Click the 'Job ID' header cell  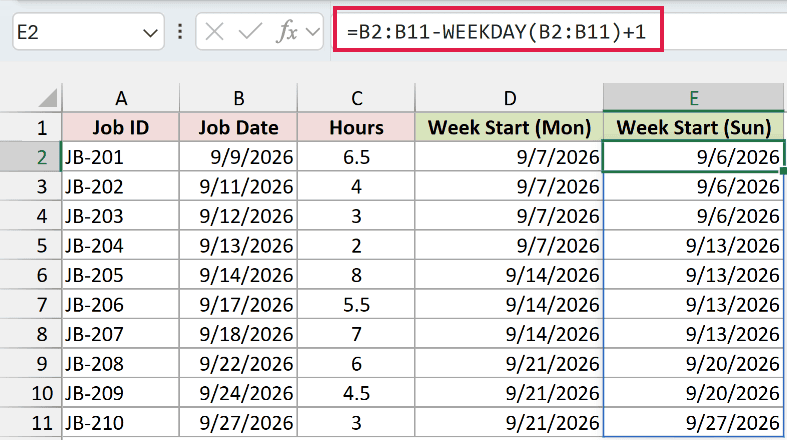120,127
